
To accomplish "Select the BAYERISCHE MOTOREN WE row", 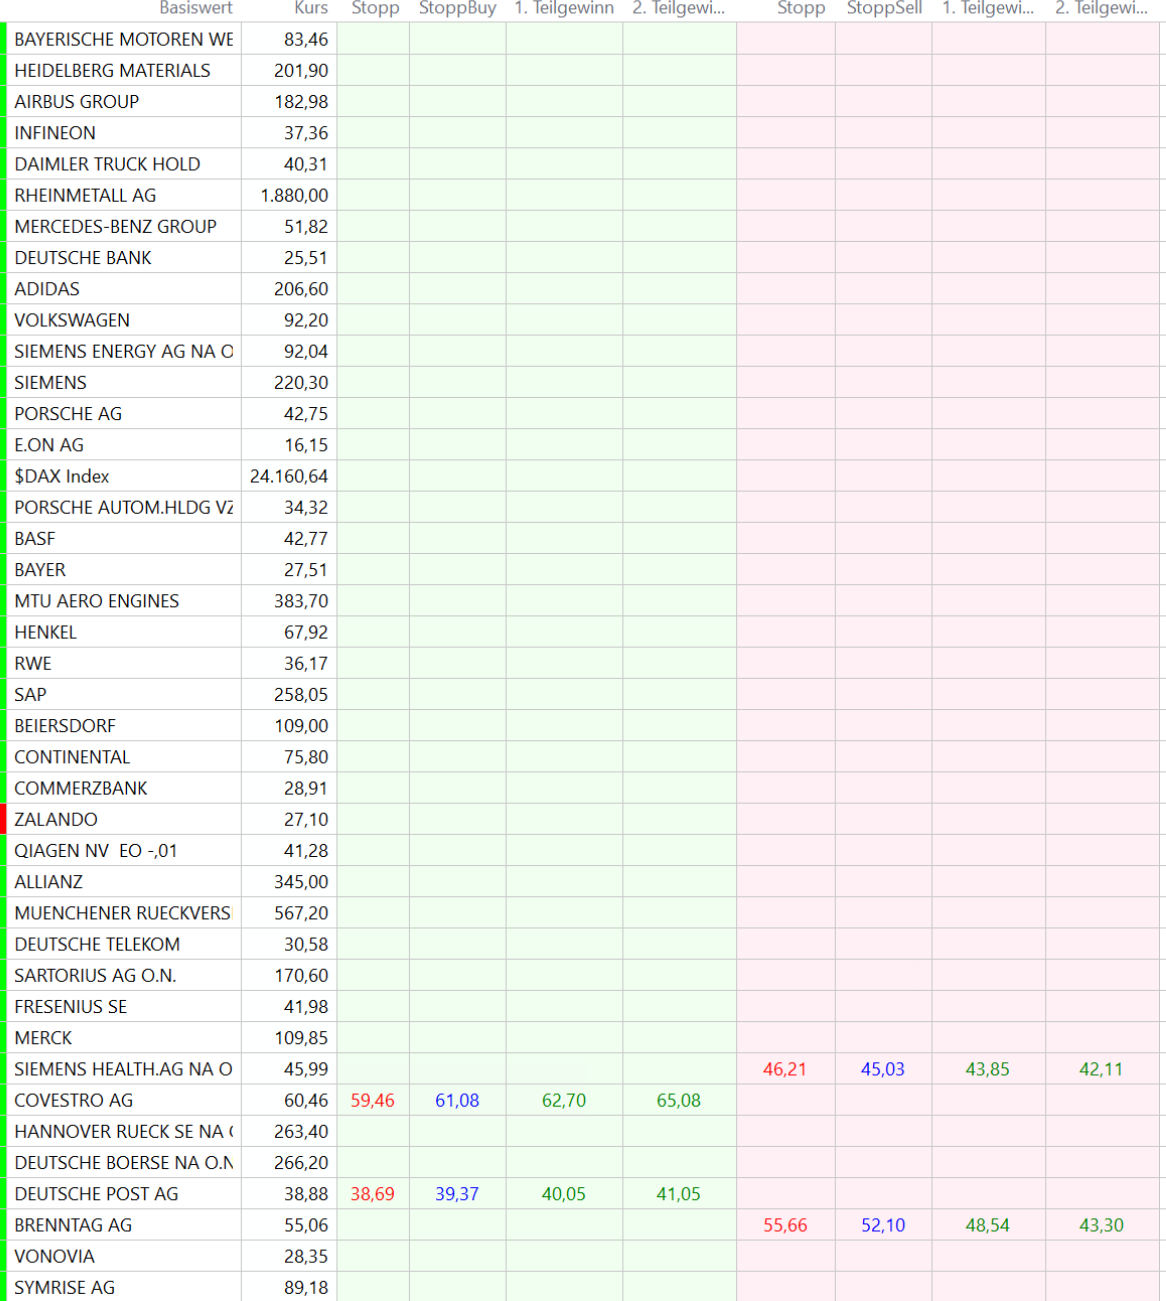I will [123, 39].
